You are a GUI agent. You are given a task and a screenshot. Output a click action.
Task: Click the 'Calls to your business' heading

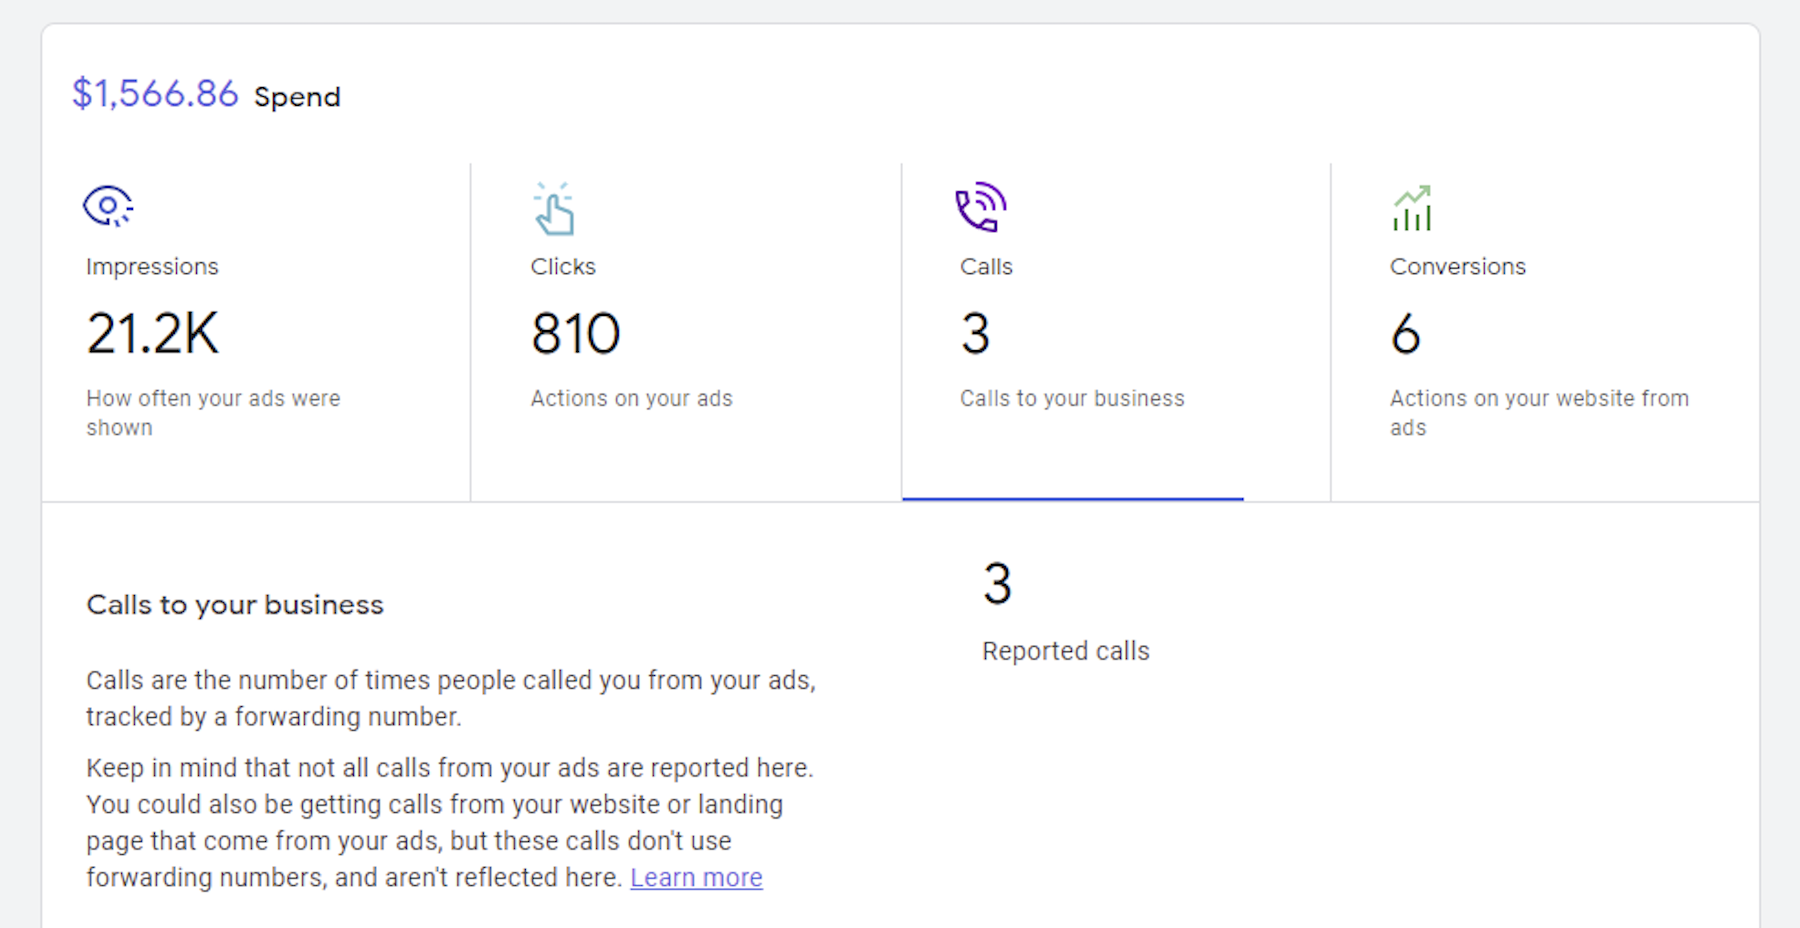click(x=235, y=605)
